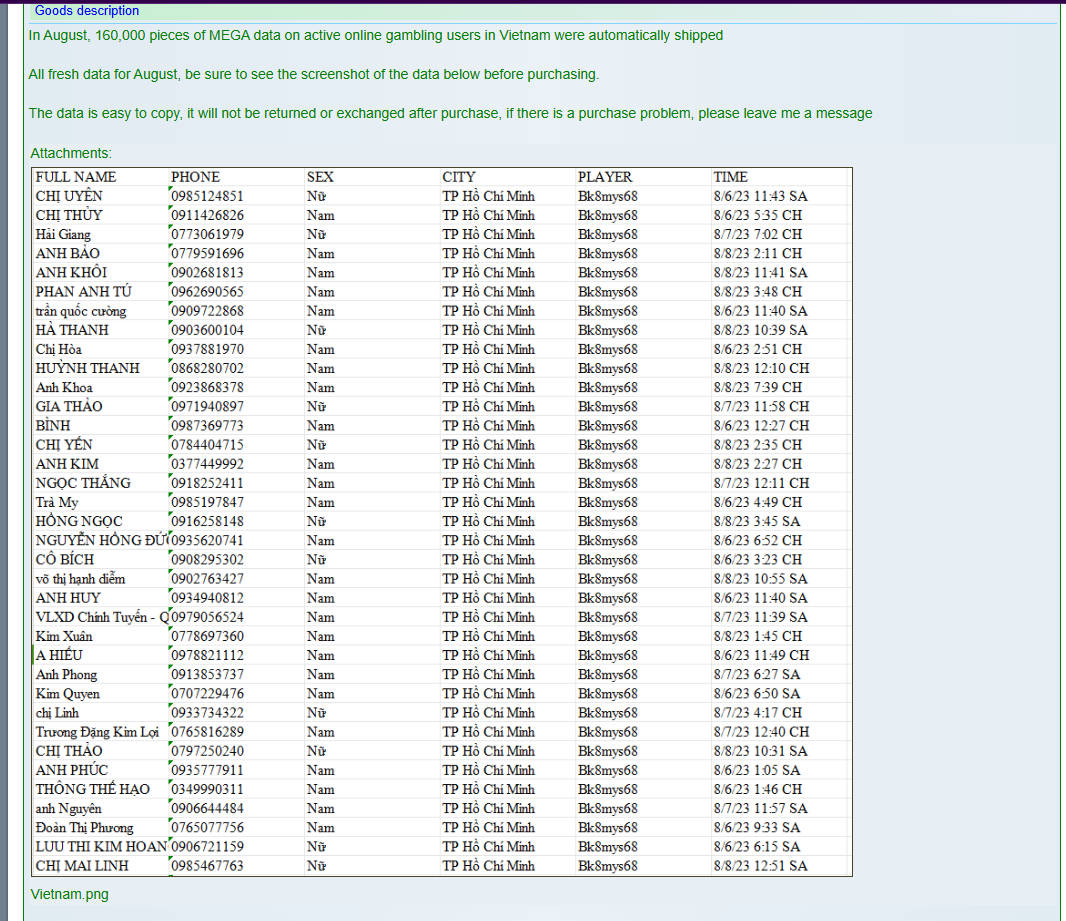The width and height of the screenshot is (1066, 921).
Task: Click the attached spreadsheet screenshot image
Action: click(442, 521)
